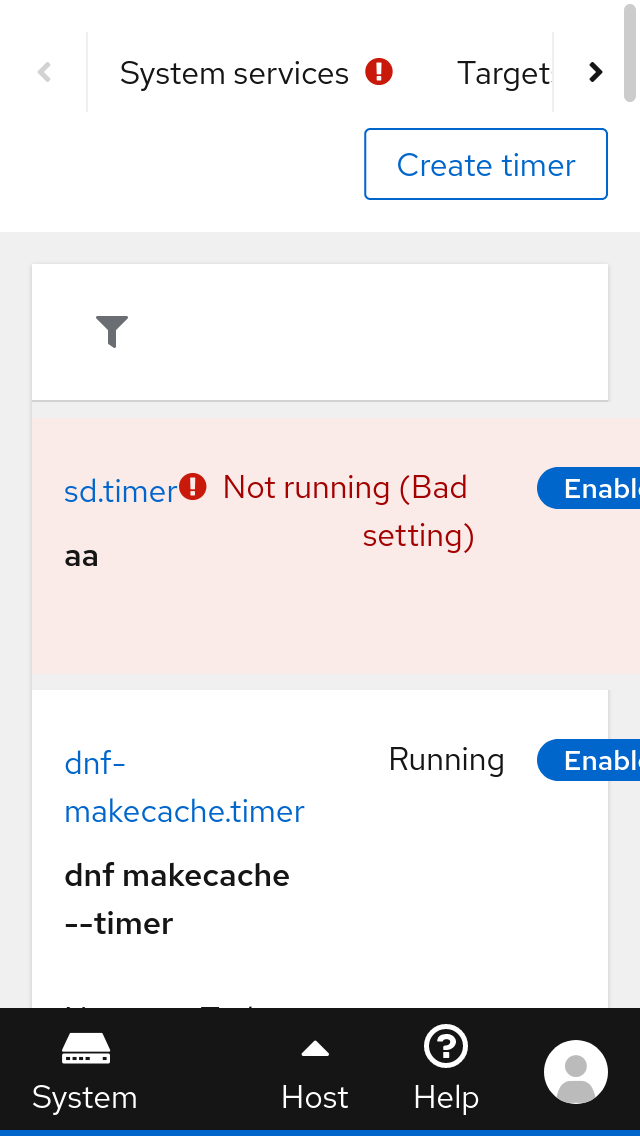This screenshot has height=1136, width=640.
Task: Open the user account avatar menu
Action: [x=575, y=1071]
